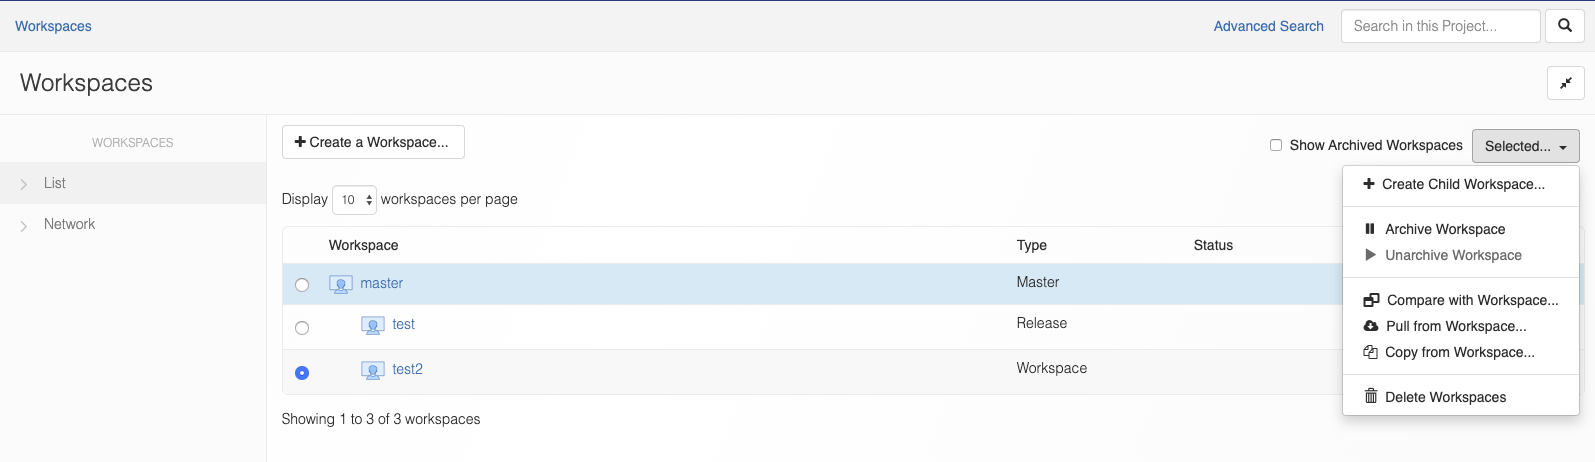1595x462 pixels.
Task: Click the Pull from Workspace cloud icon
Action: click(1370, 326)
